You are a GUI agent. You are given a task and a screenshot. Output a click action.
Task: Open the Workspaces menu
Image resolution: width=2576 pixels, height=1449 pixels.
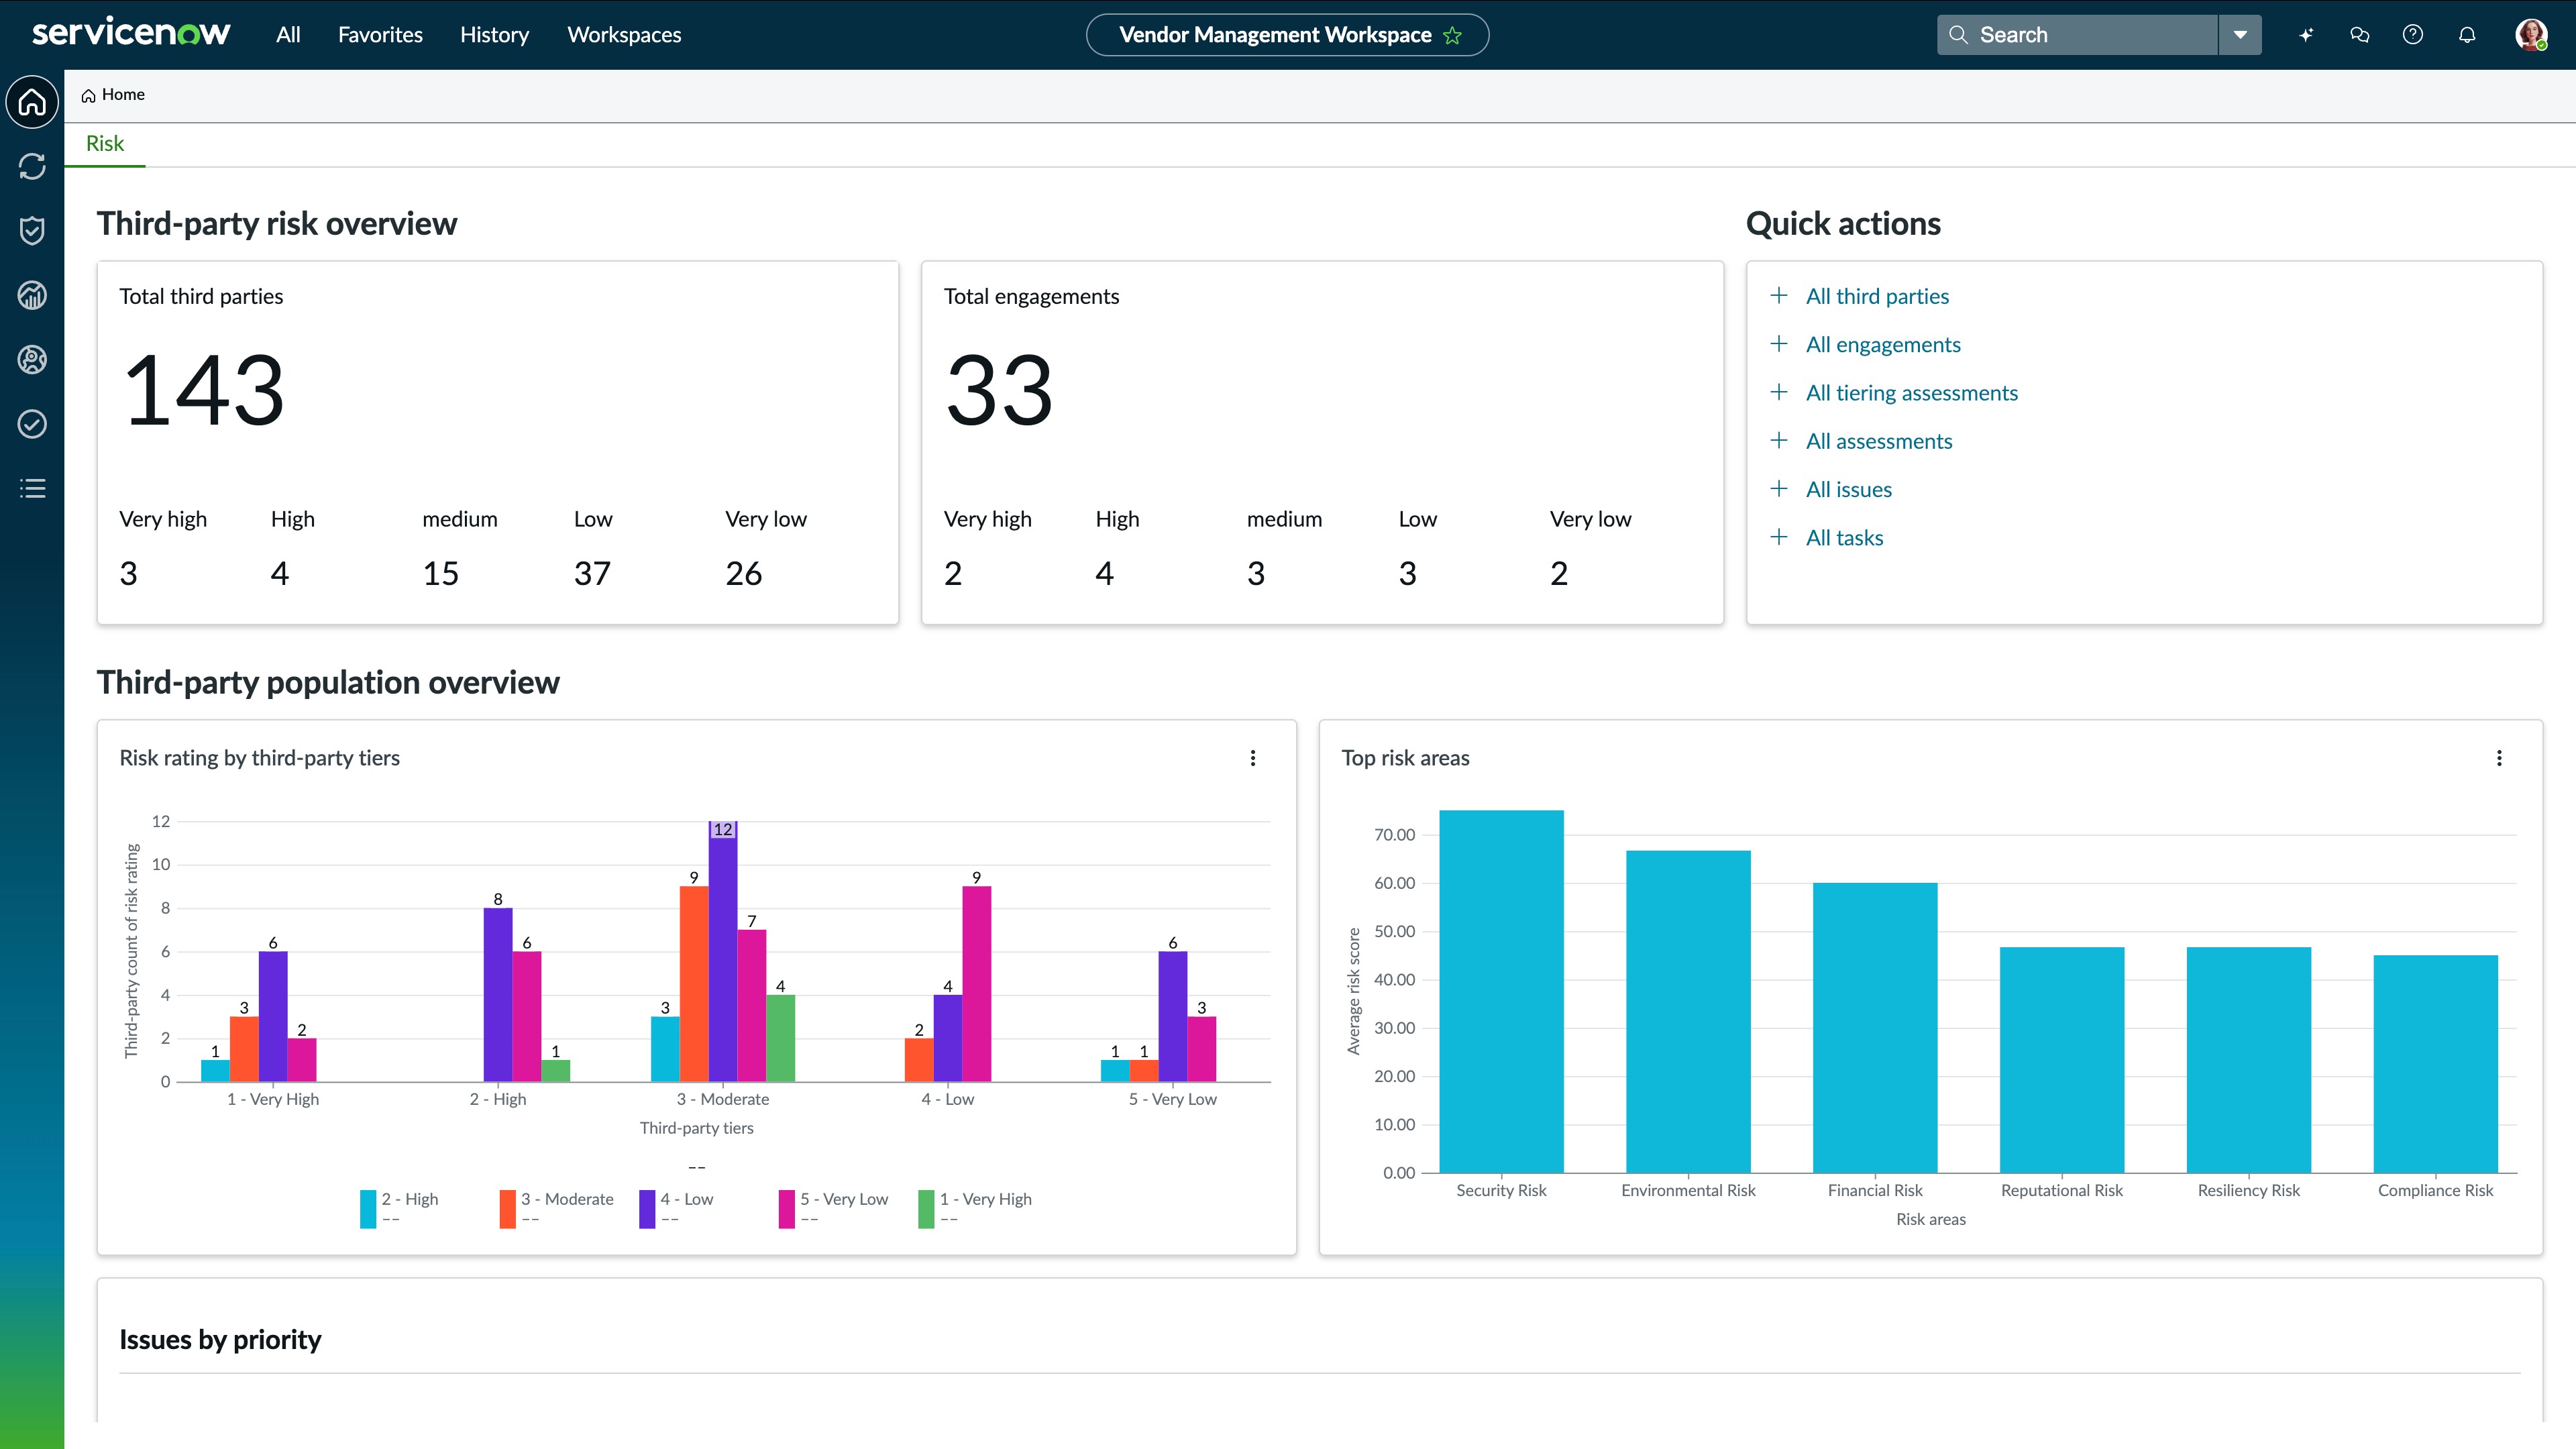tap(624, 35)
